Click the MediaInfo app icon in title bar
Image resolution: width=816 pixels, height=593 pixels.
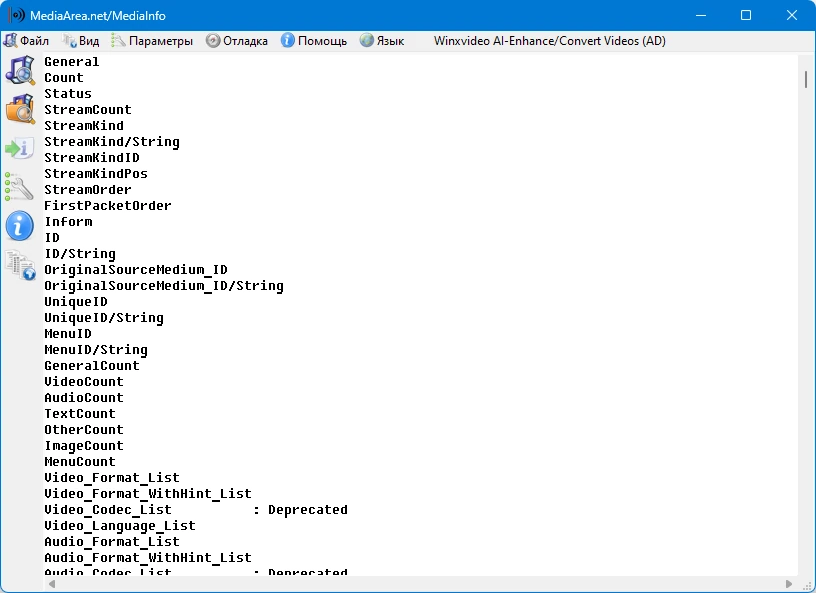point(17,15)
